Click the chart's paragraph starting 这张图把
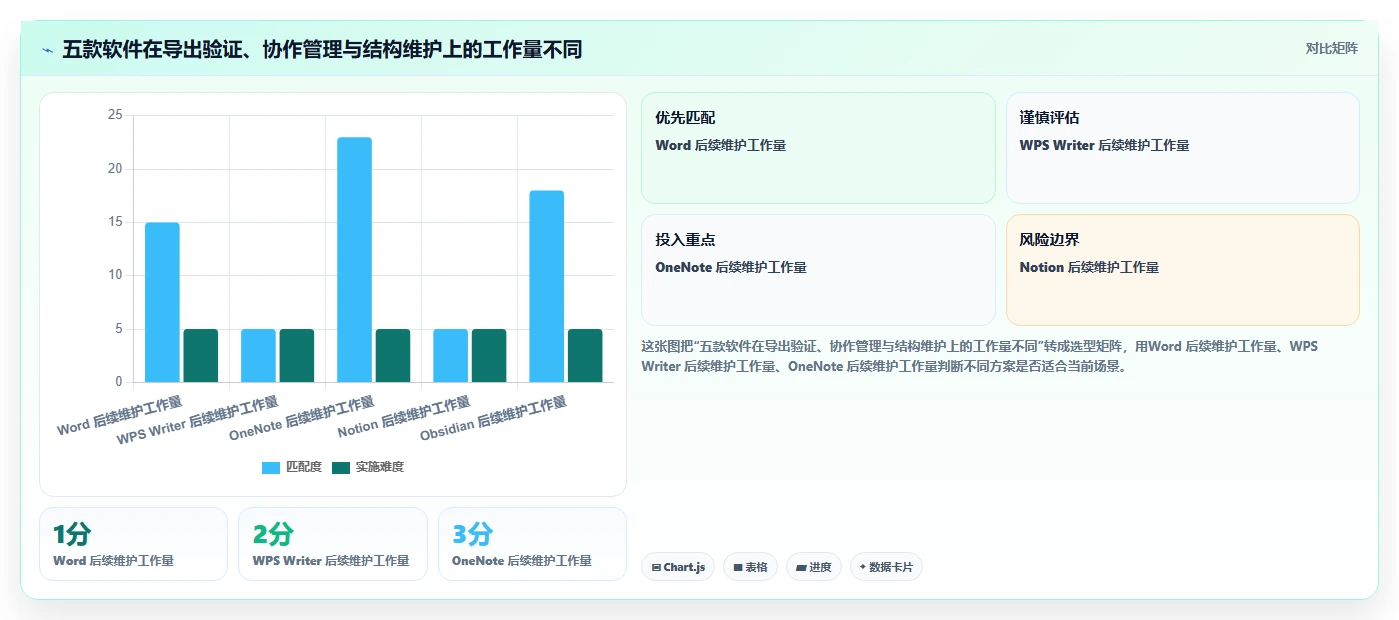1399x620 pixels. [x=980, y=356]
